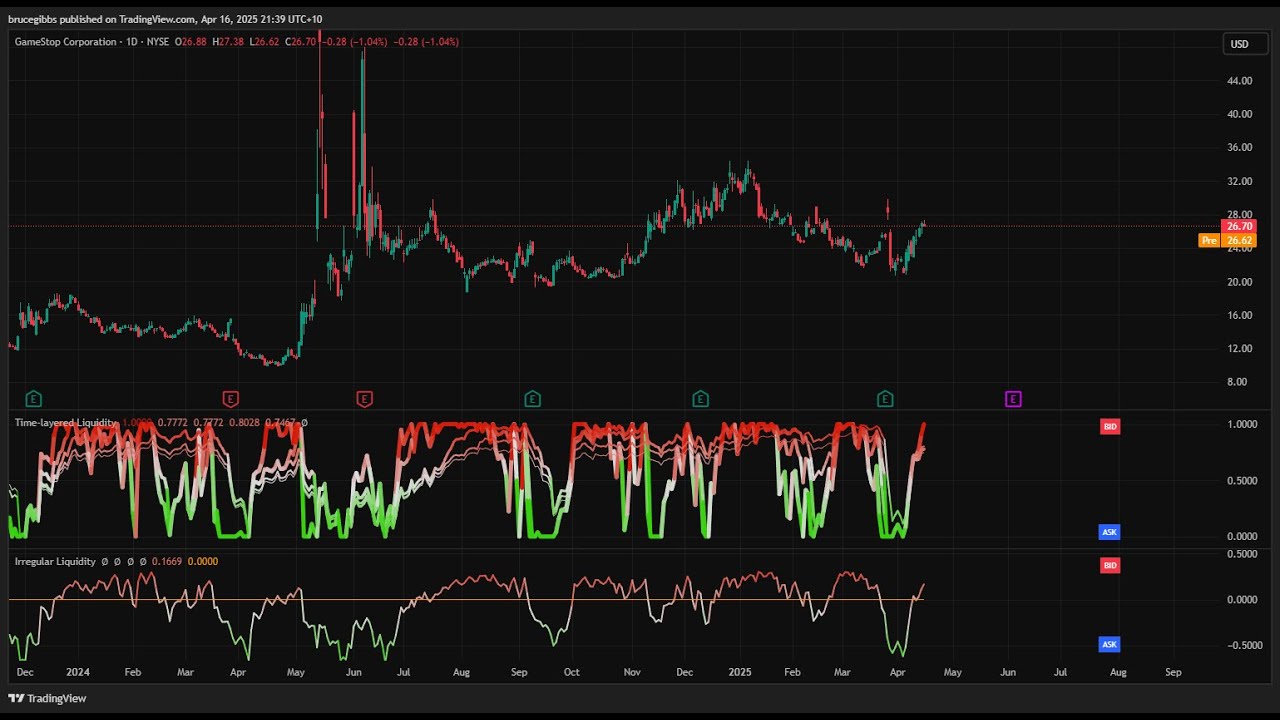Click the Oct label on the time axis

[571, 673]
